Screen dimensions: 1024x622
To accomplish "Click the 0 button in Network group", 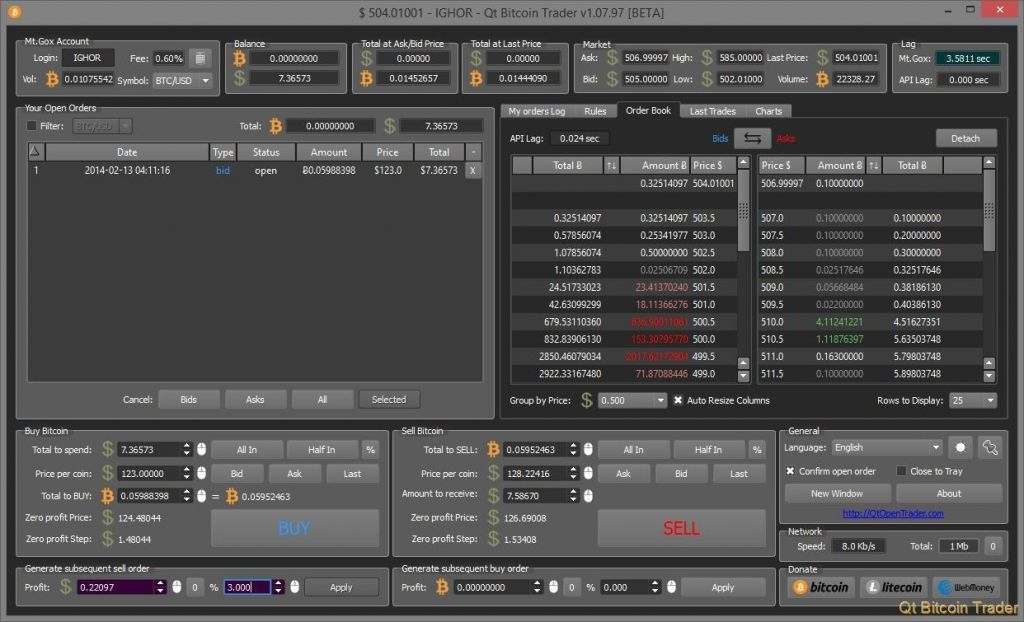I will point(993,546).
